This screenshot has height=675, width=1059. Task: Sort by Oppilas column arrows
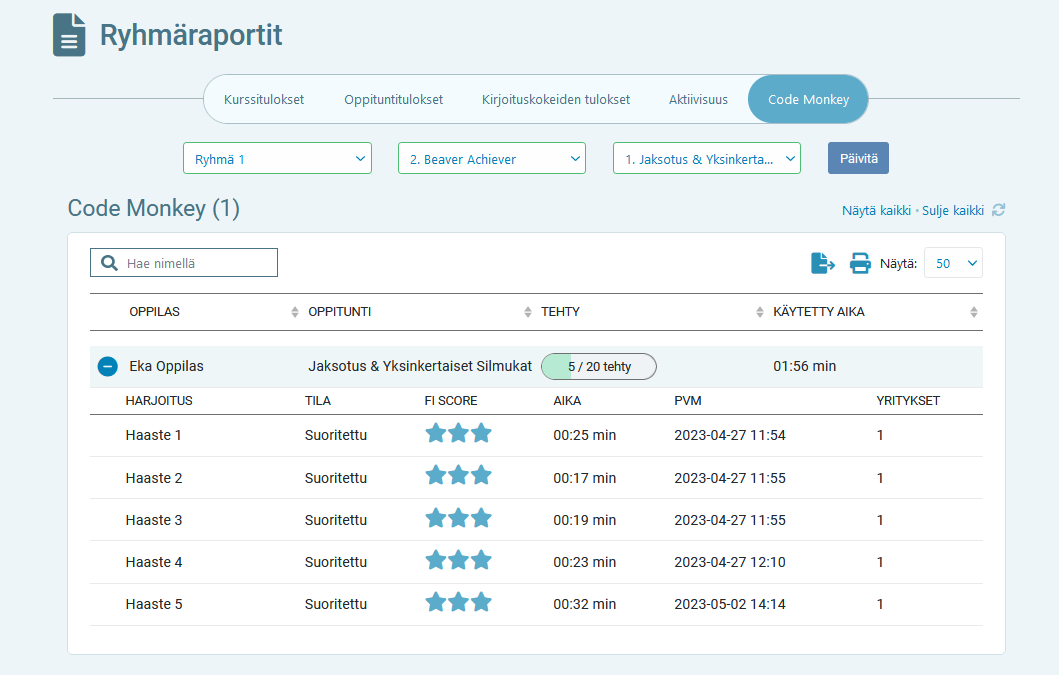(295, 312)
